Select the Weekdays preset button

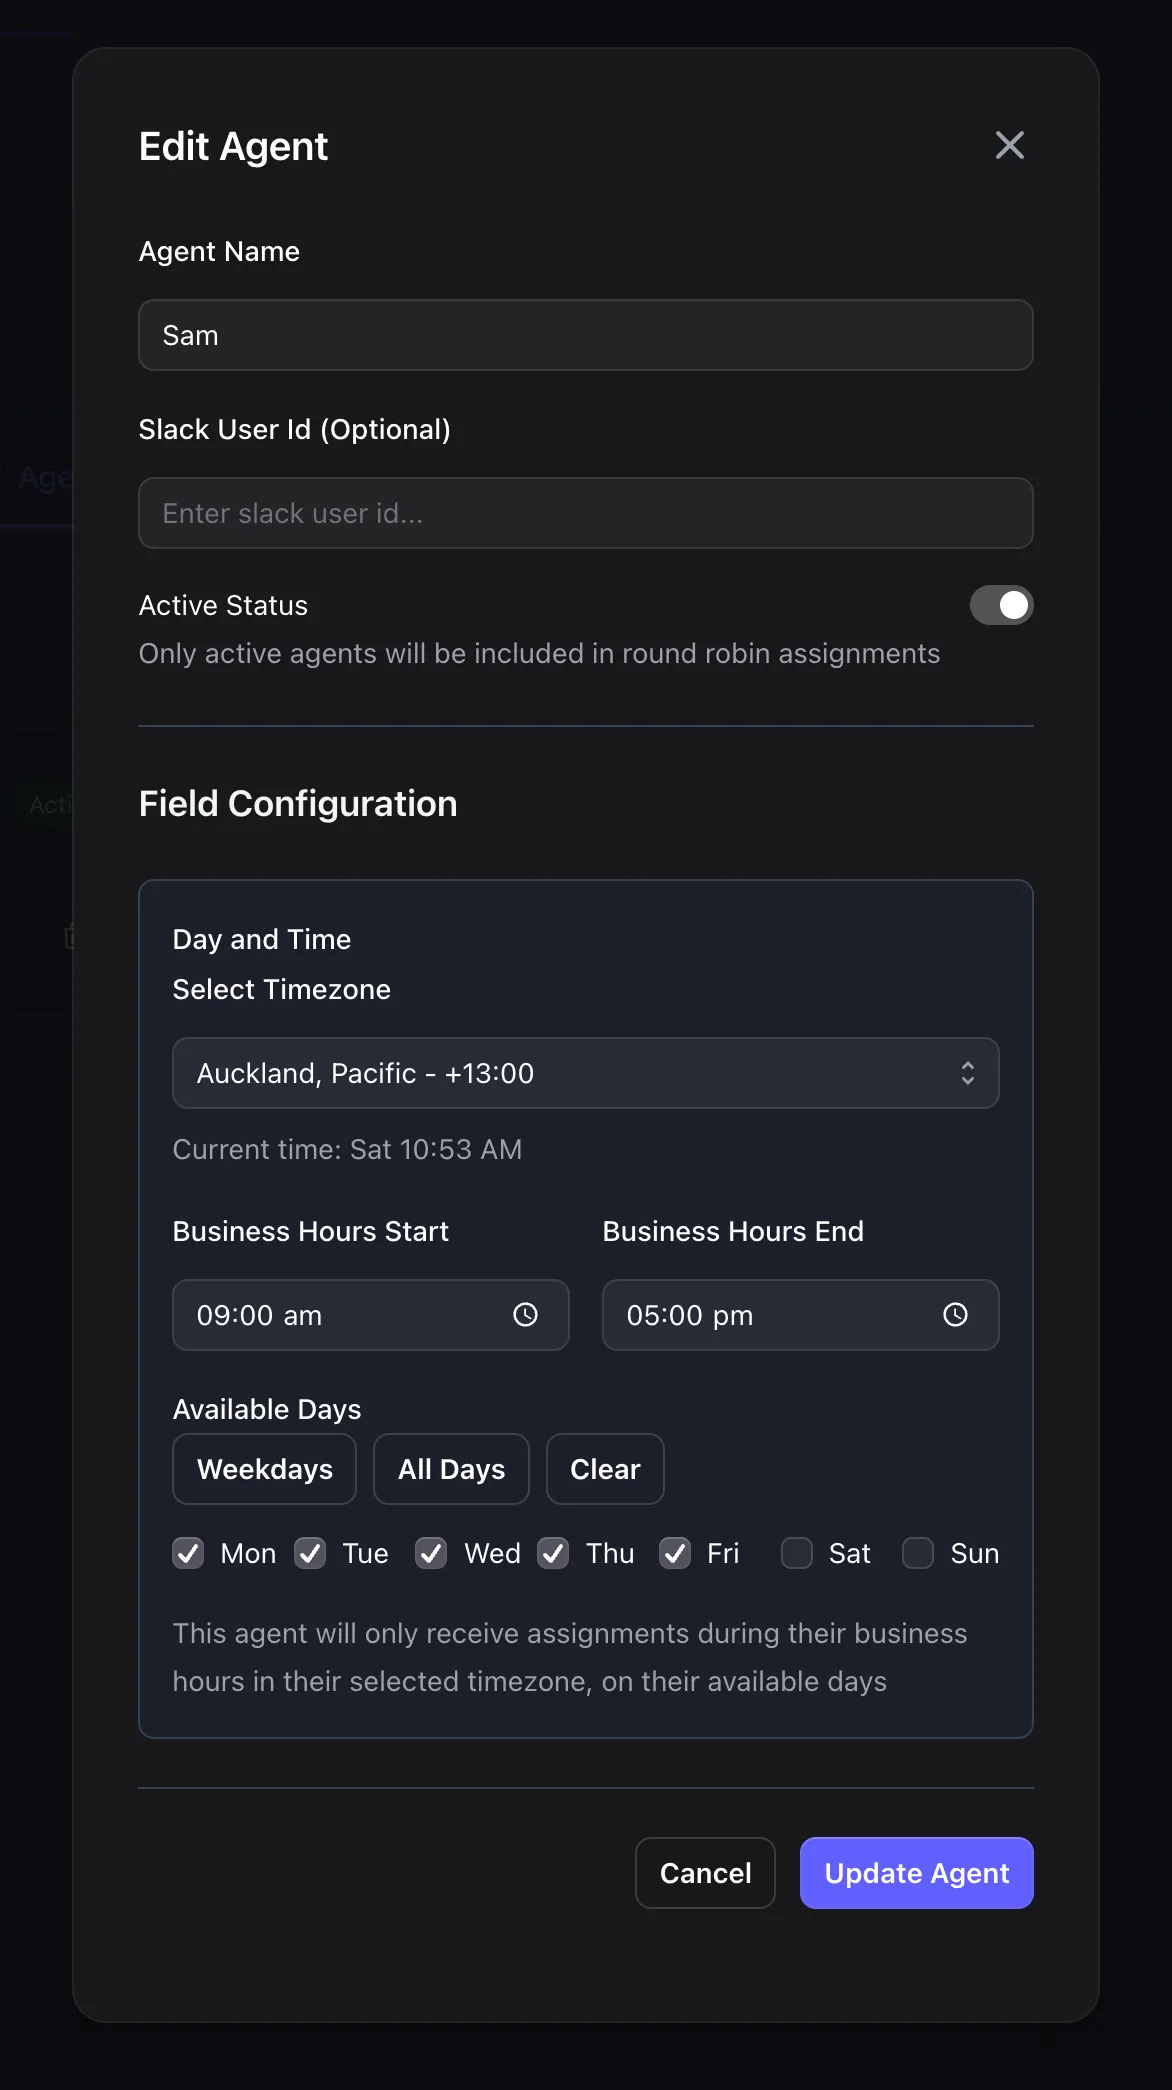click(x=264, y=1469)
